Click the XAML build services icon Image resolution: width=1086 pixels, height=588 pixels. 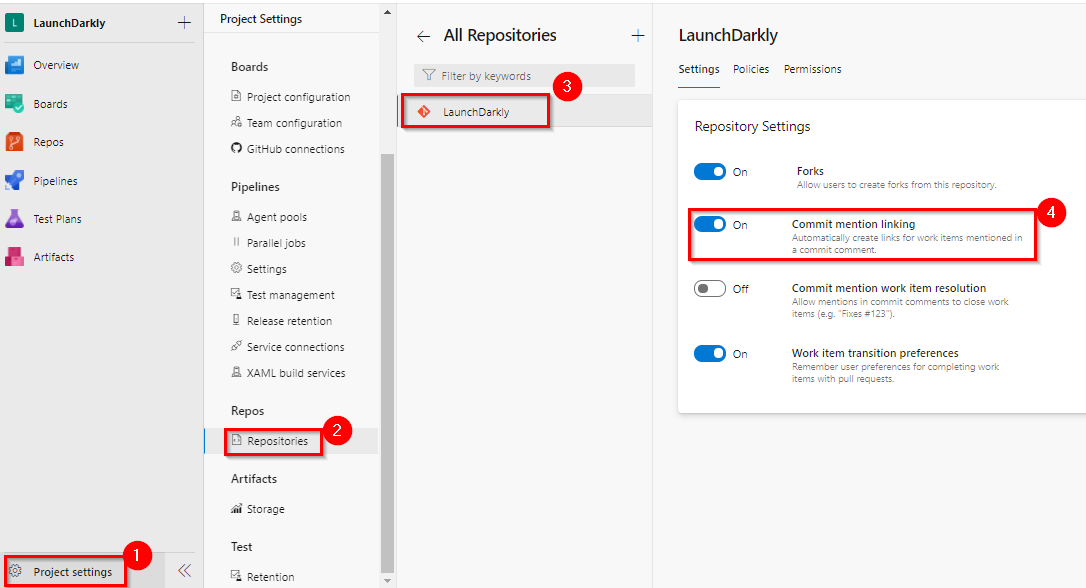pyautogui.click(x=236, y=372)
